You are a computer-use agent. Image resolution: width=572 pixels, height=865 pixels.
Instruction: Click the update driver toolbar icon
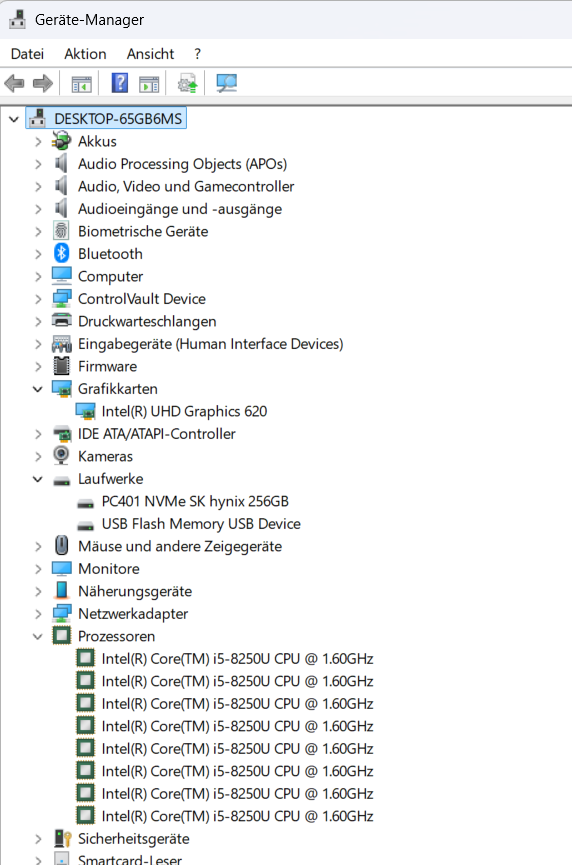(188, 84)
